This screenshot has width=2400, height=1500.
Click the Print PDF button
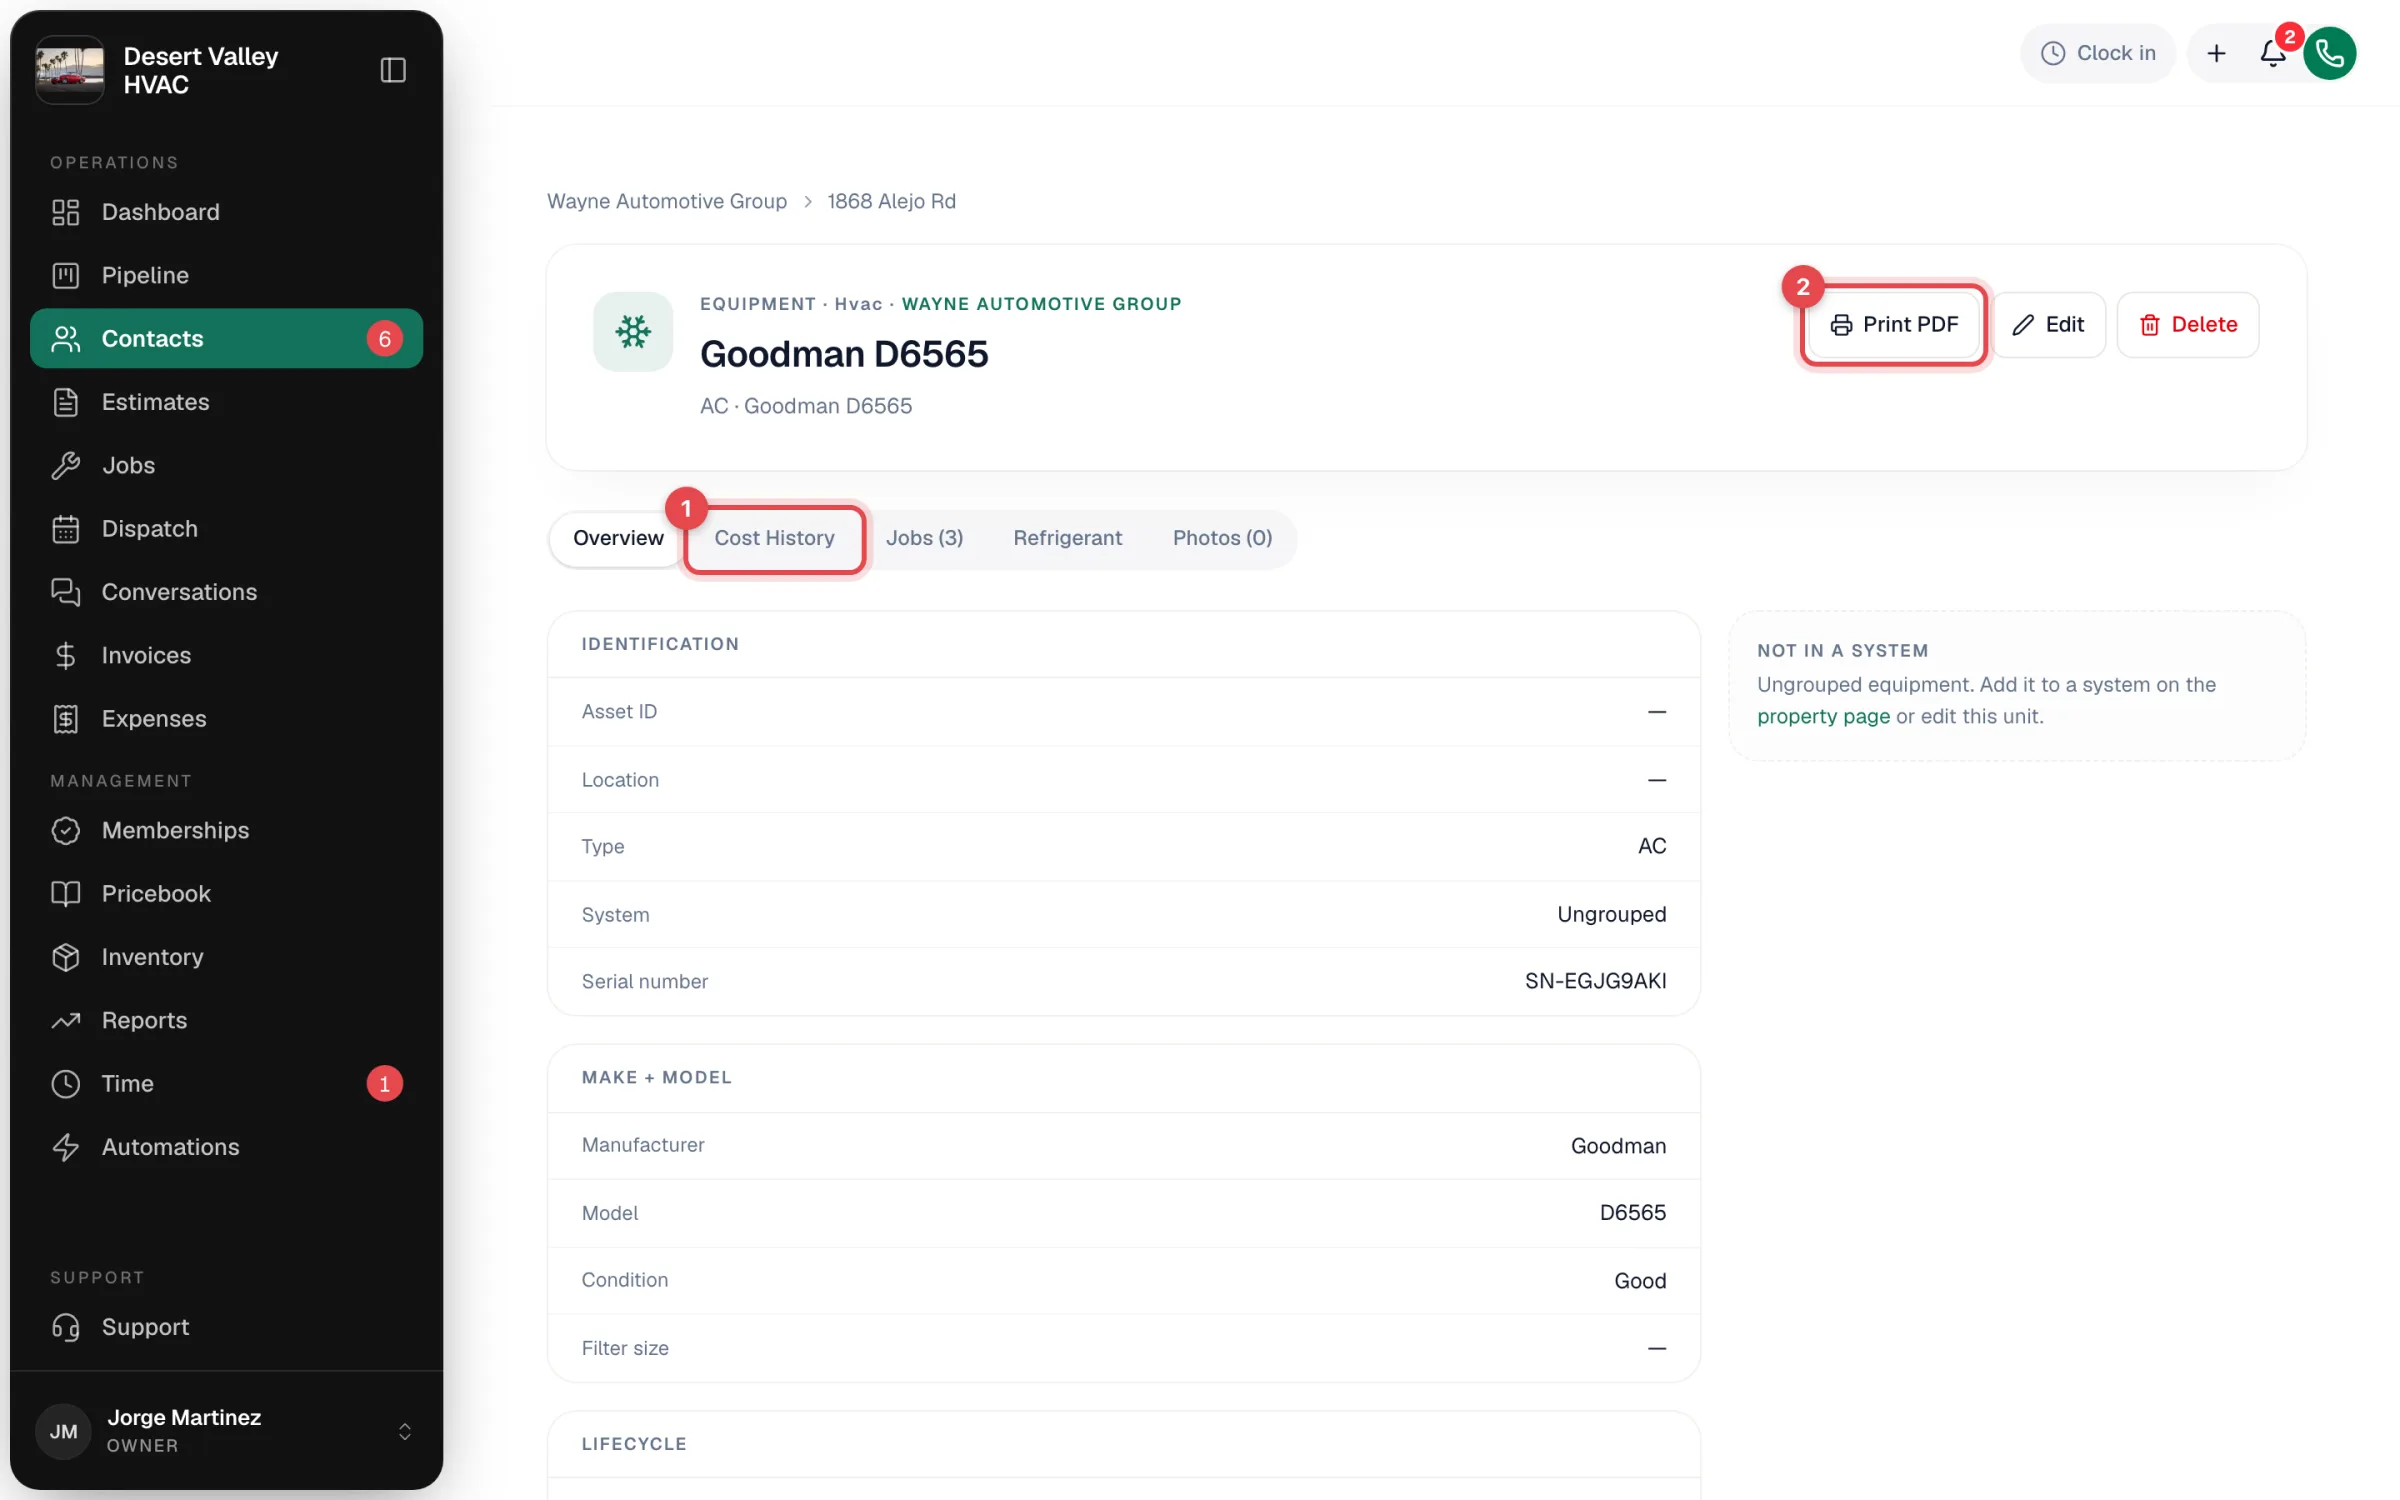1894,325
